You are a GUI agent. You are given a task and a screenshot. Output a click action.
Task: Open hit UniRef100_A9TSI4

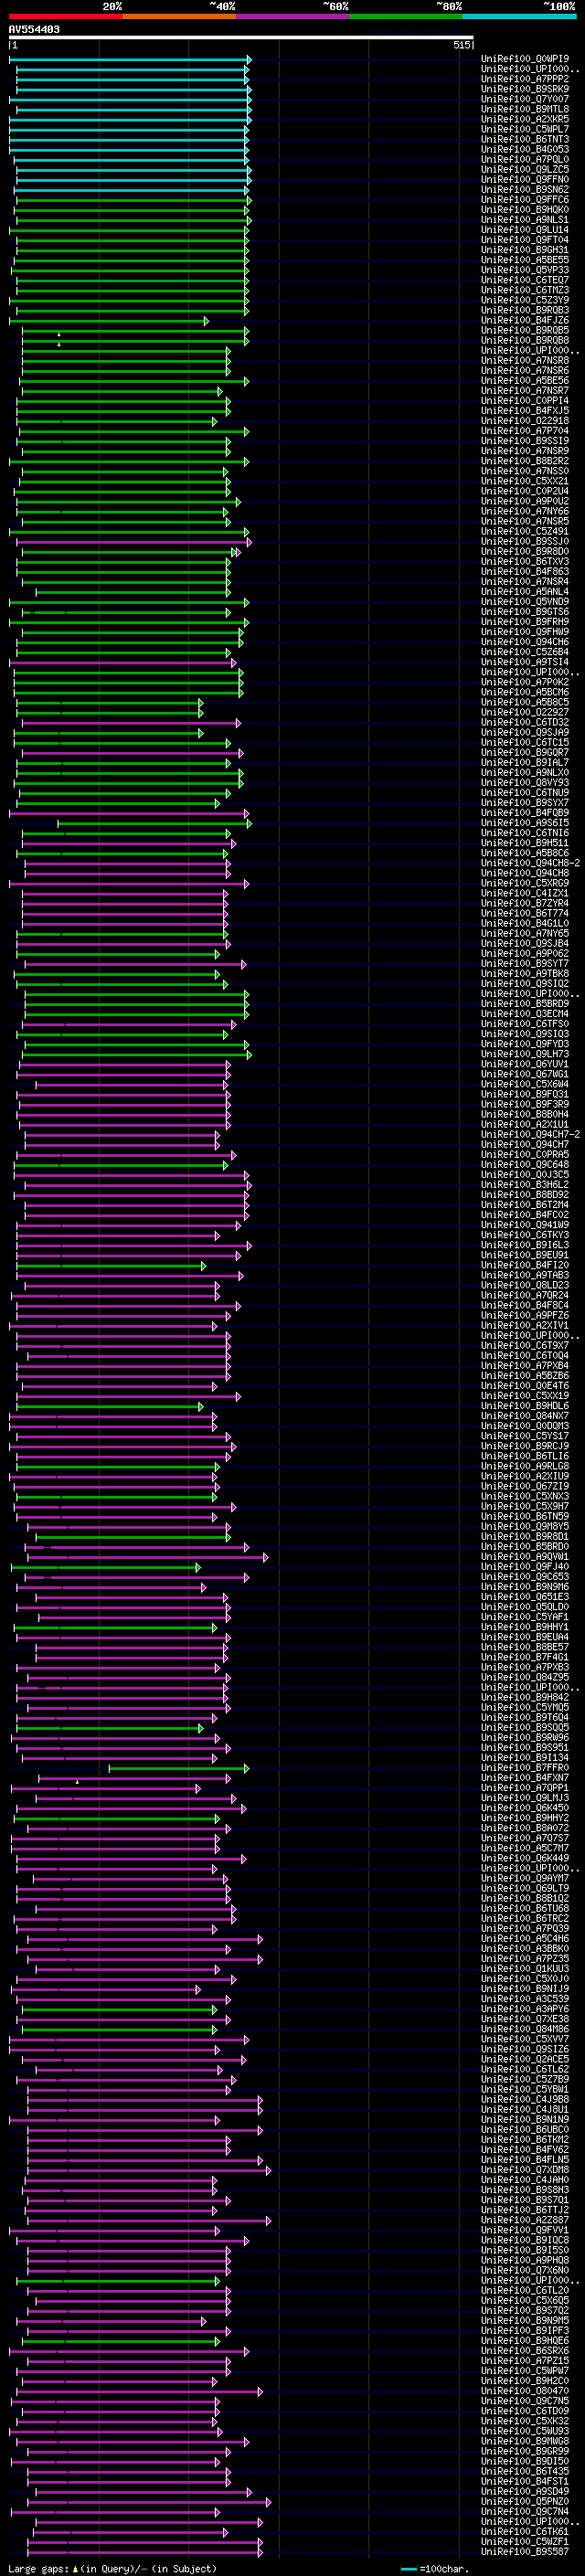tap(525, 662)
